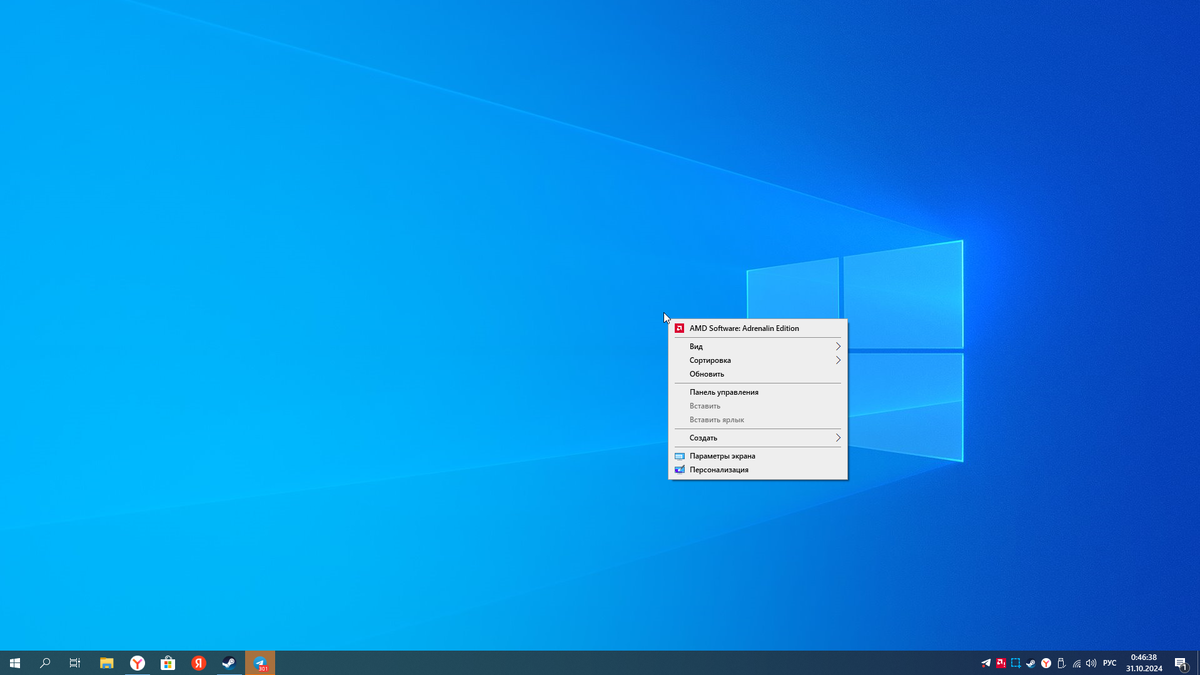Open red Yandex Я app on taskbar

[199, 663]
